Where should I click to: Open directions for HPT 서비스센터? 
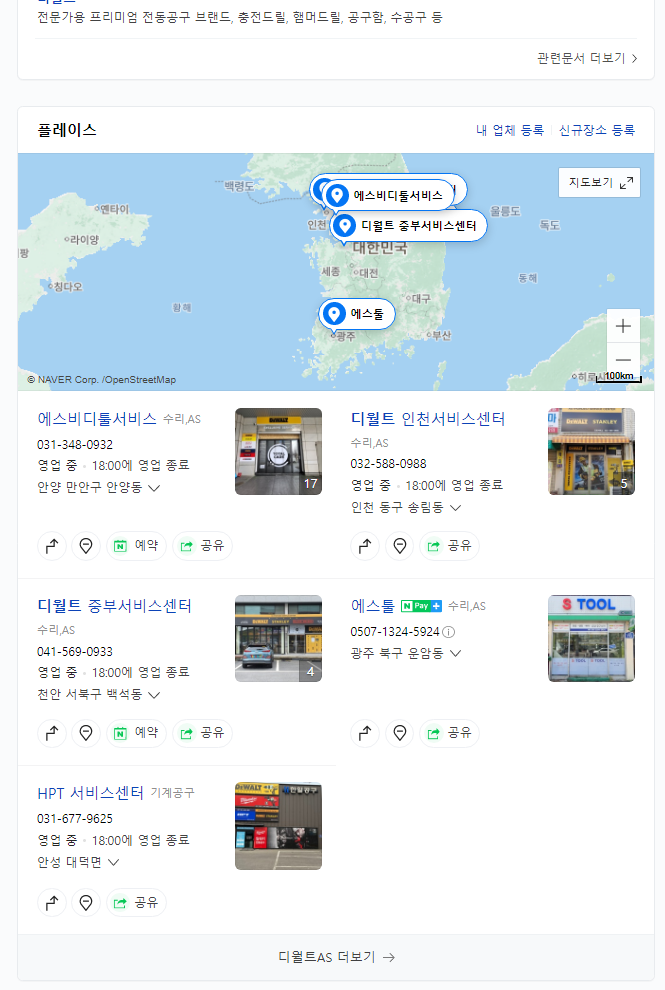click(52, 902)
